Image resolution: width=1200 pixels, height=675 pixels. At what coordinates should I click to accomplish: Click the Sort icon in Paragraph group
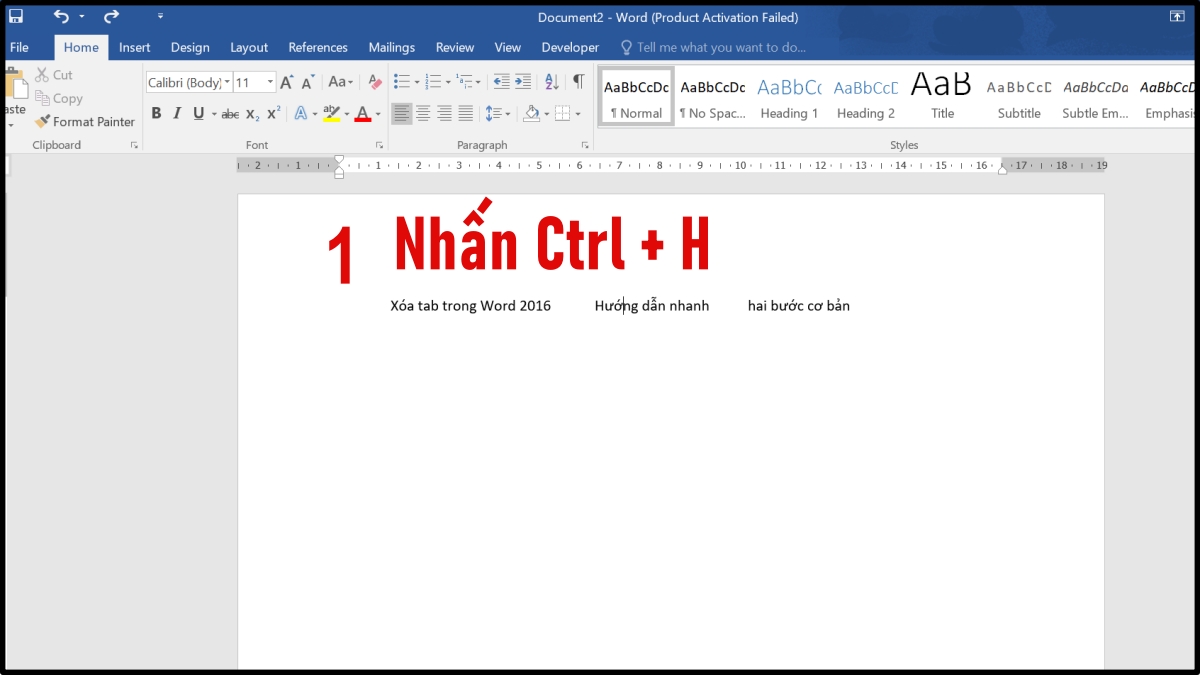[551, 82]
